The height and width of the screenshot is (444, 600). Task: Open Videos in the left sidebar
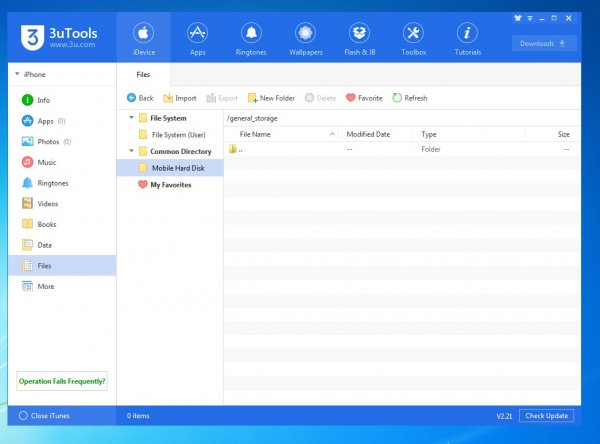47,203
